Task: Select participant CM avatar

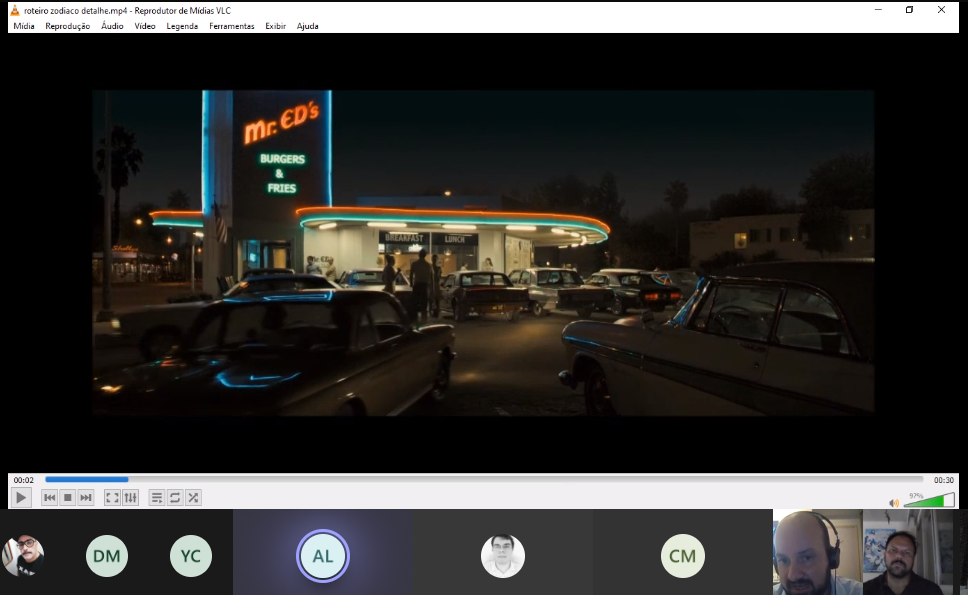Action: pos(682,555)
